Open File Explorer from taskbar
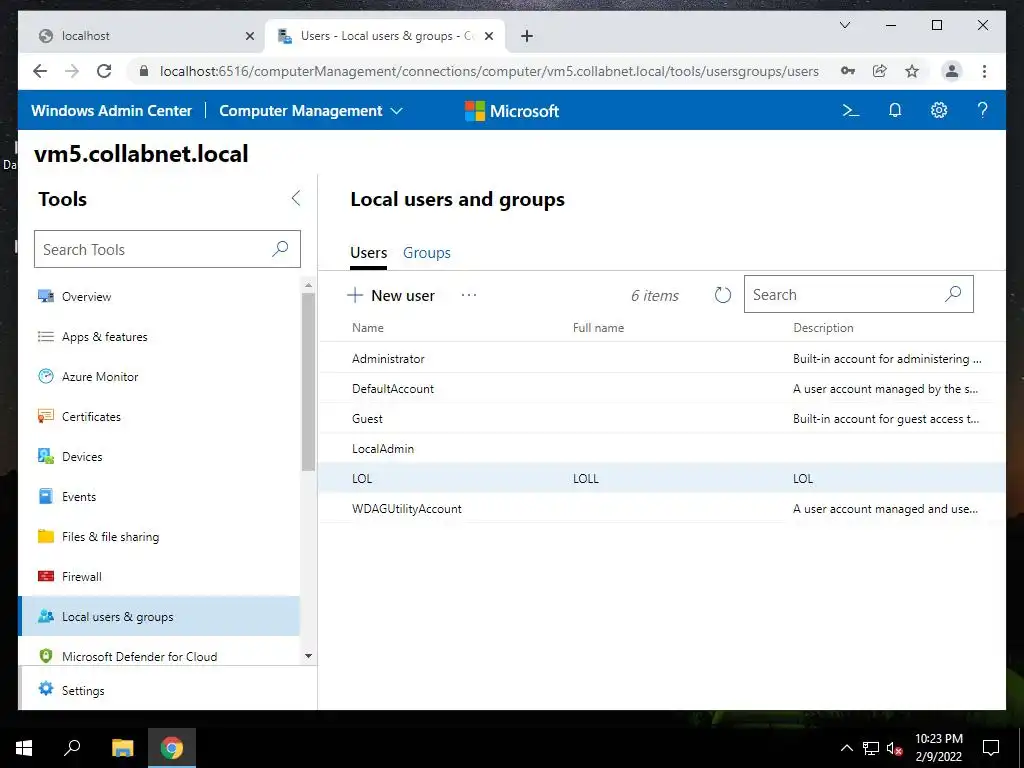The width and height of the screenshot is (1024, 768). 122,748
